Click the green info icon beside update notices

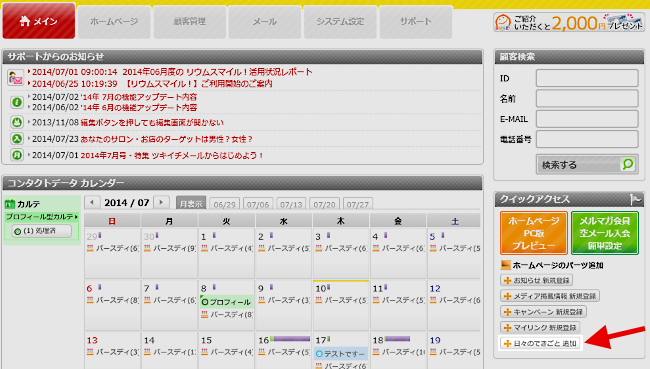(17, 102)
